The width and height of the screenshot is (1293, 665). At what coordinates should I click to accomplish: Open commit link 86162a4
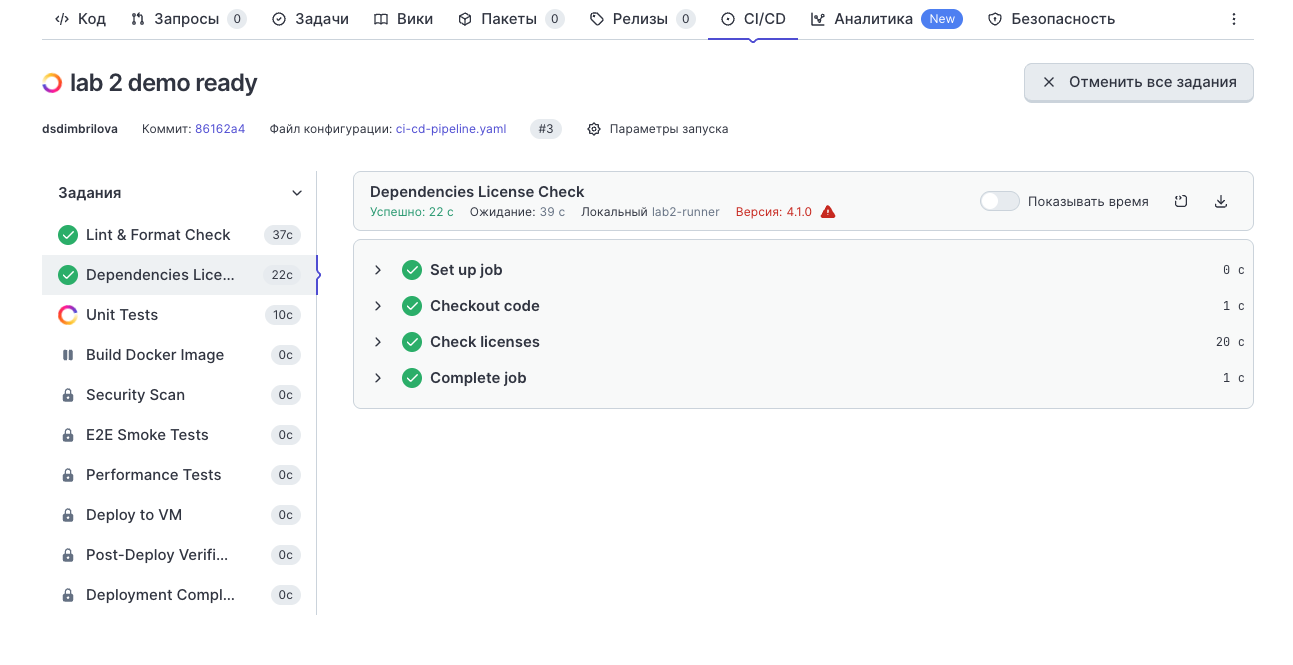tap(220, 129)
